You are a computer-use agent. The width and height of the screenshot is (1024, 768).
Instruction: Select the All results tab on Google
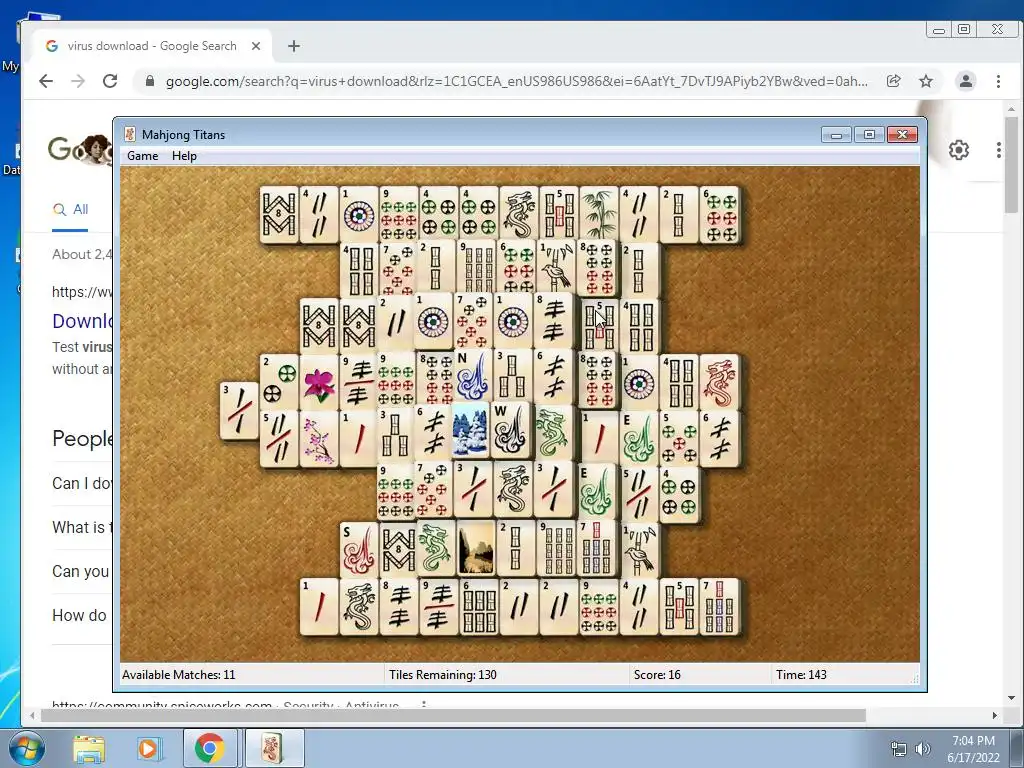71,210
